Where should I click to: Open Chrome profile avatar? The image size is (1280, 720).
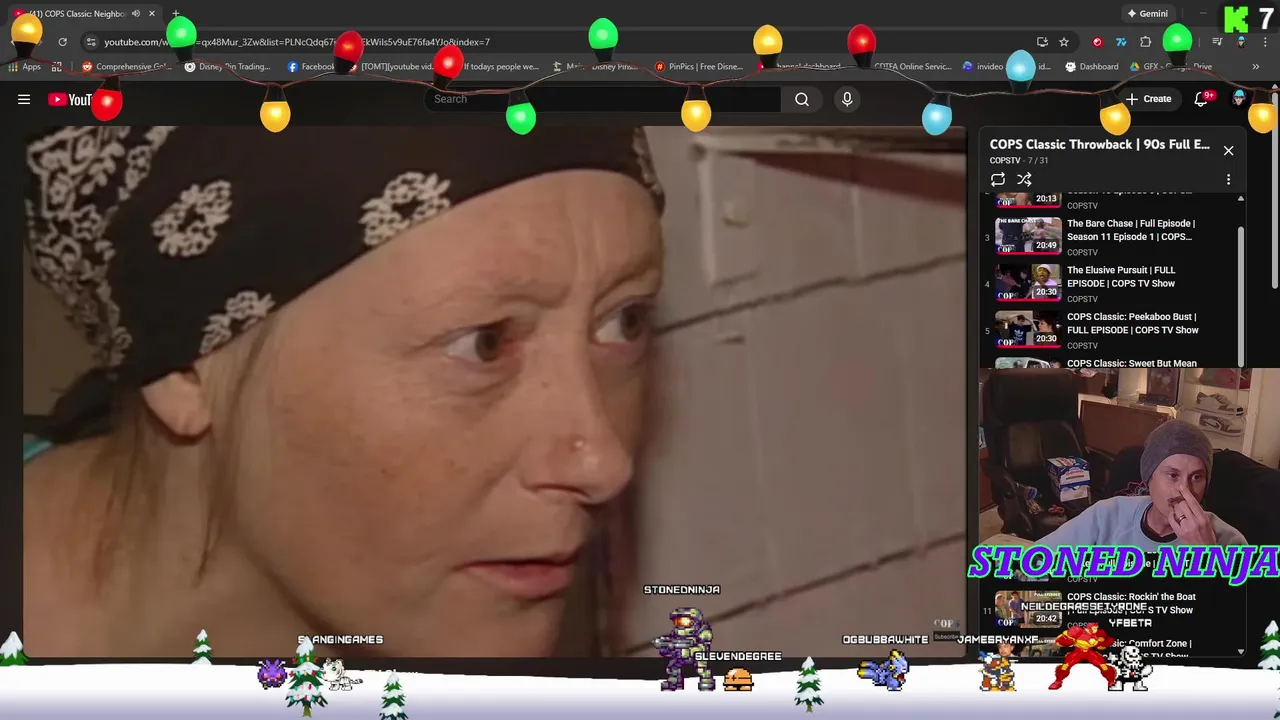click(1241, 42)
